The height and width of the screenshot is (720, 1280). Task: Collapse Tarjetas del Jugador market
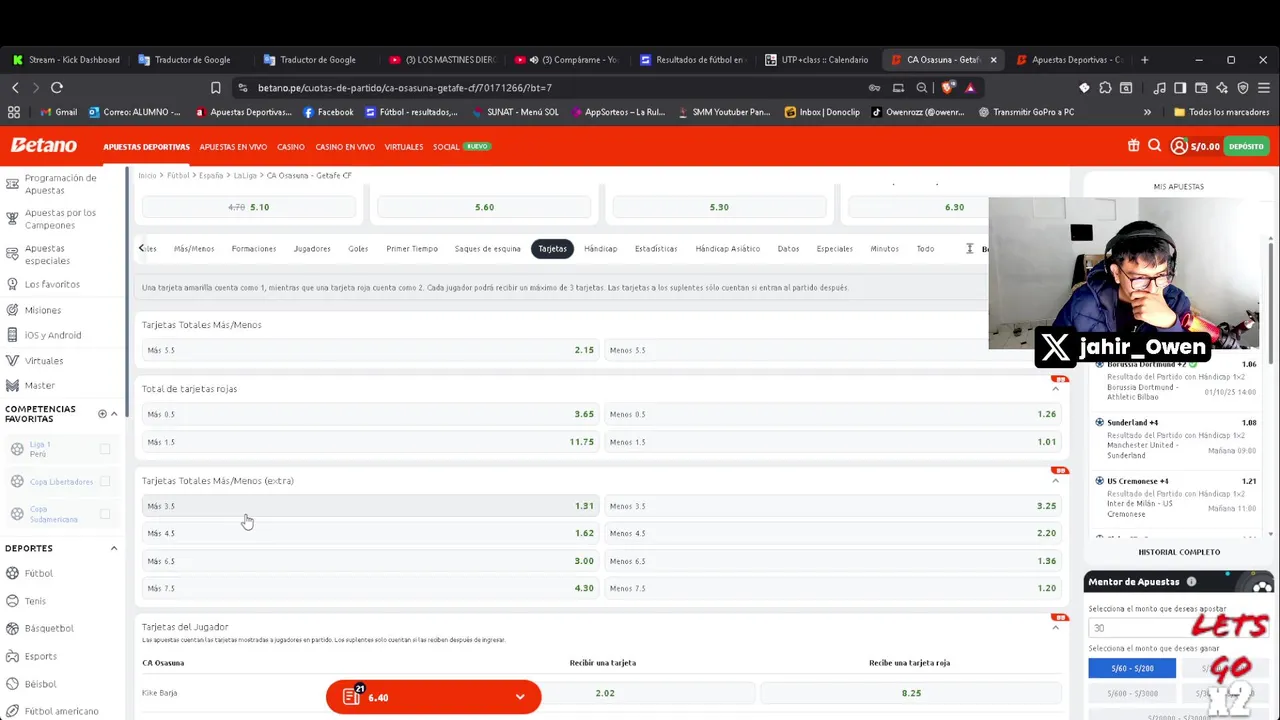[x=1055, y=627]
